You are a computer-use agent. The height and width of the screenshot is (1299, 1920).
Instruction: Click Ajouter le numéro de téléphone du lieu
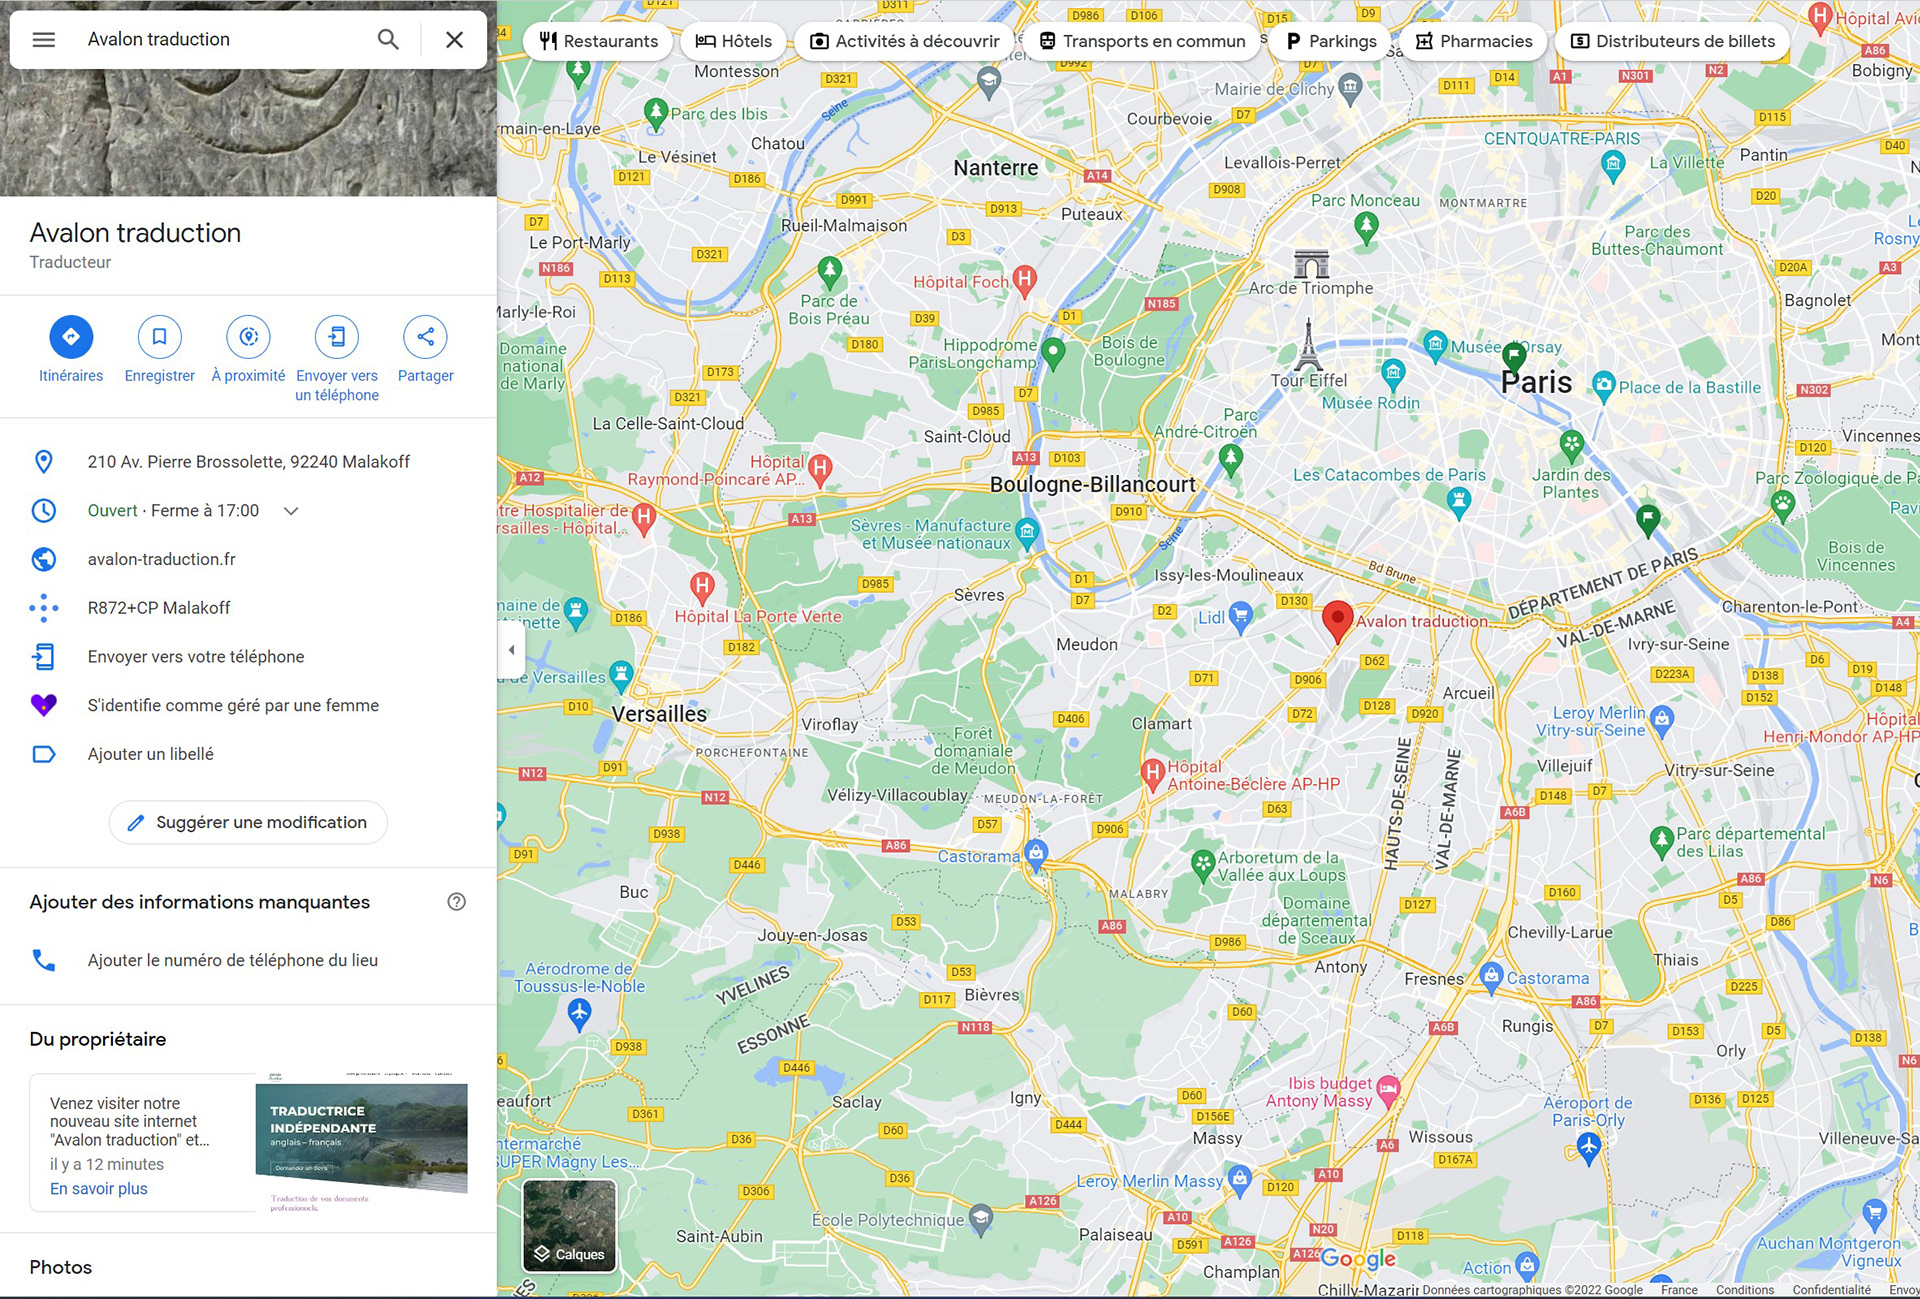248,960
